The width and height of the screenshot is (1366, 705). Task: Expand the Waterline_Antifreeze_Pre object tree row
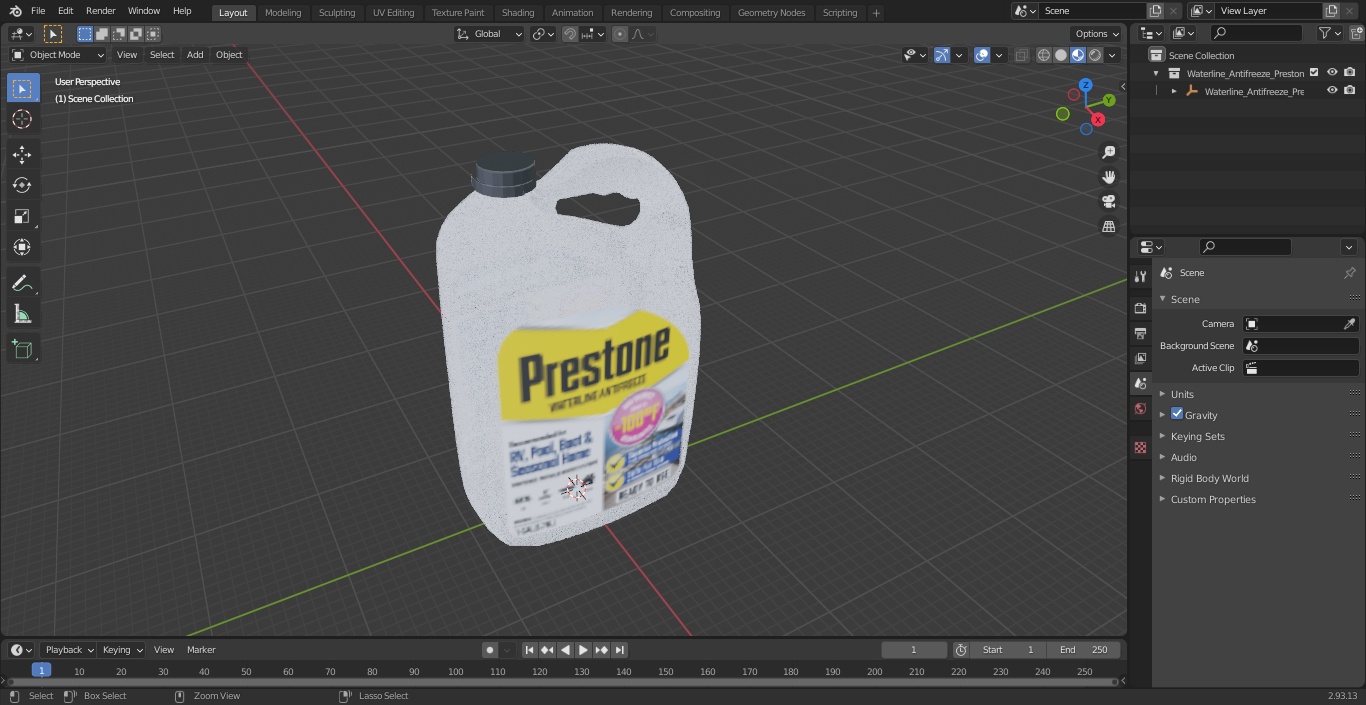[1174, 91]
